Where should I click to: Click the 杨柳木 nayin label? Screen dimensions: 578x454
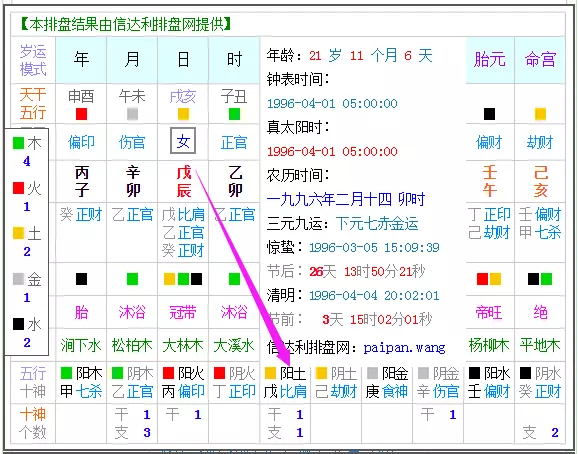coord(489,346)
